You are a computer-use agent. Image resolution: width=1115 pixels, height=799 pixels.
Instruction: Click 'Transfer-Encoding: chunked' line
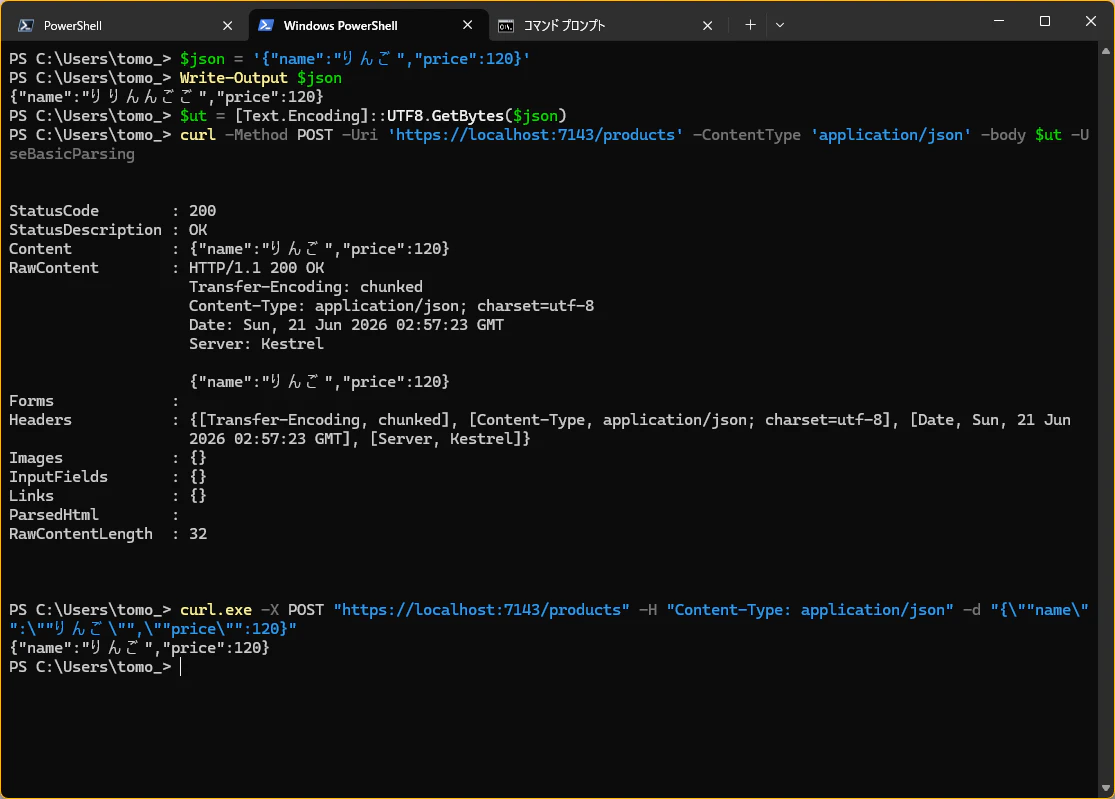pos(306,287)
